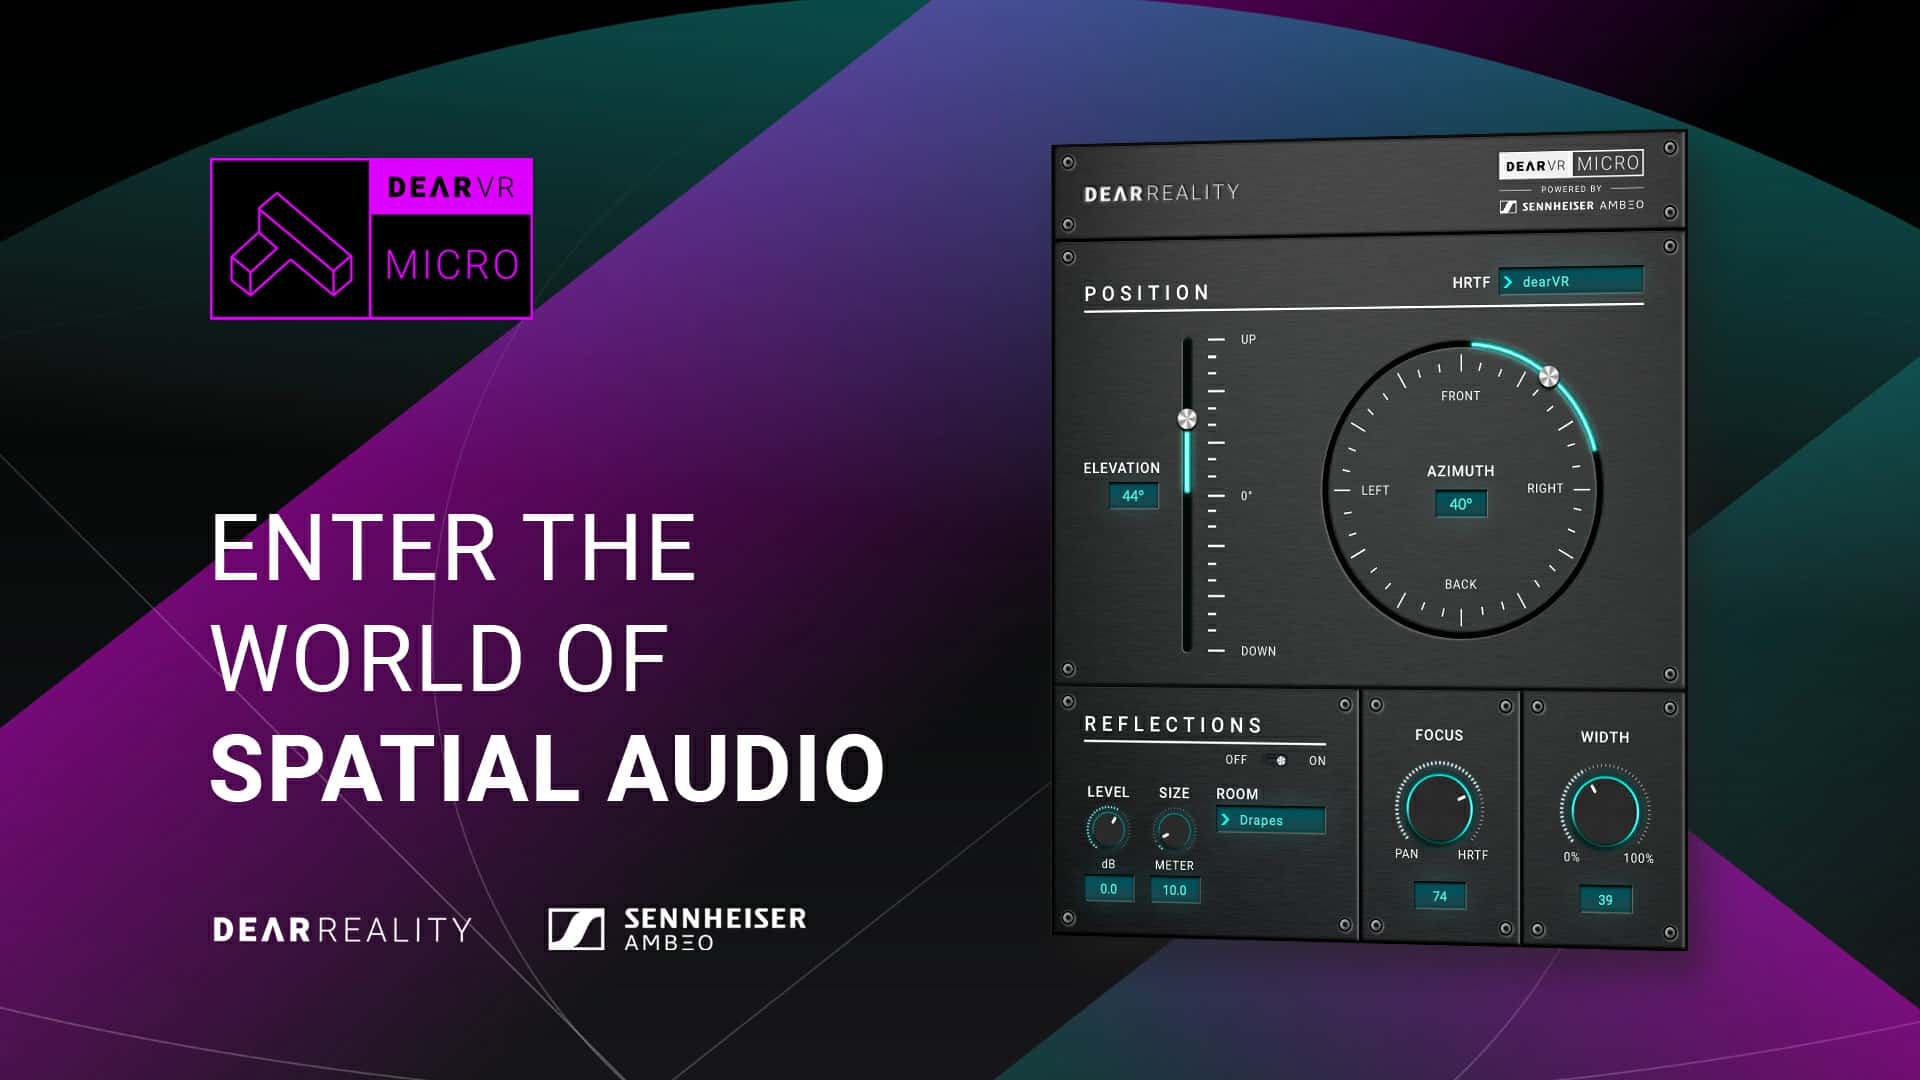Click the SPATIAL AUDIO headline text
Viewport: 1920px width, 1080px height.
(x=547, y=768)
